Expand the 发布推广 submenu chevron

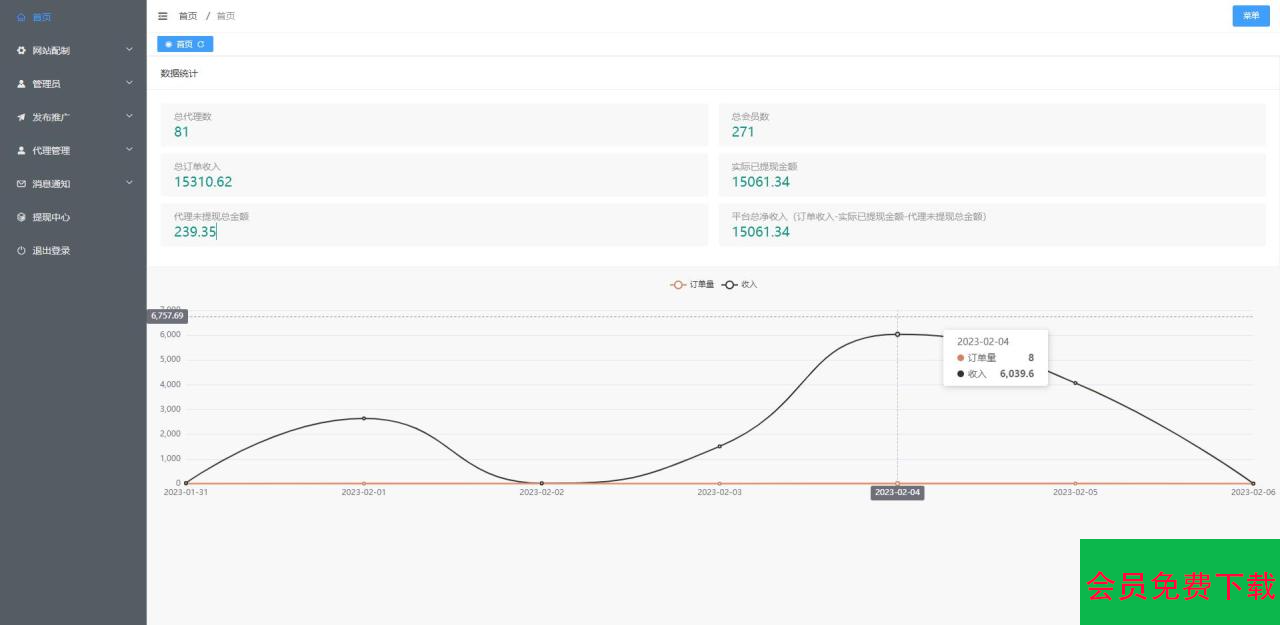point(129,116)
